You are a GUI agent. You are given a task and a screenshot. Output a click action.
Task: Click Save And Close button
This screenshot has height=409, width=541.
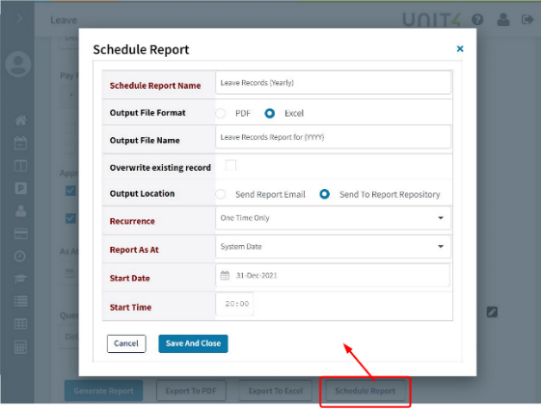(x=193, y=343)
